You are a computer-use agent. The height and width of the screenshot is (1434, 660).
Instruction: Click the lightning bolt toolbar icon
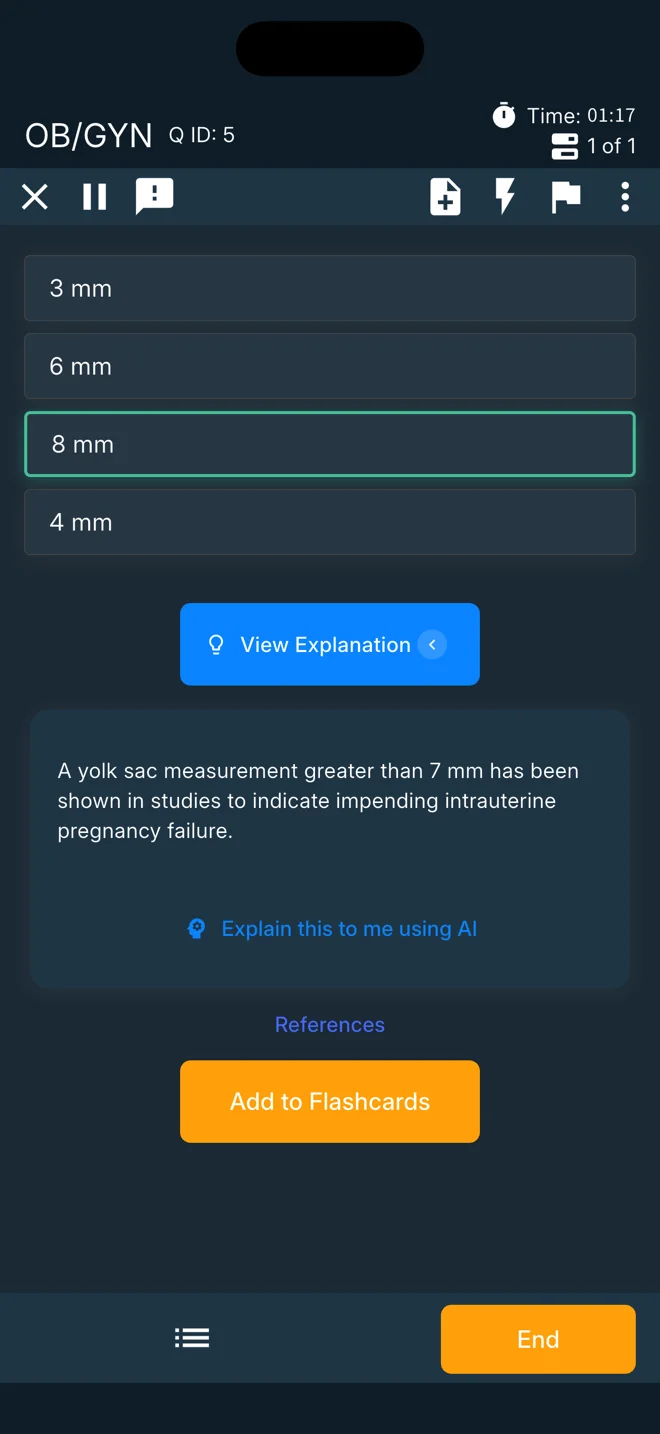click(505, 197)
